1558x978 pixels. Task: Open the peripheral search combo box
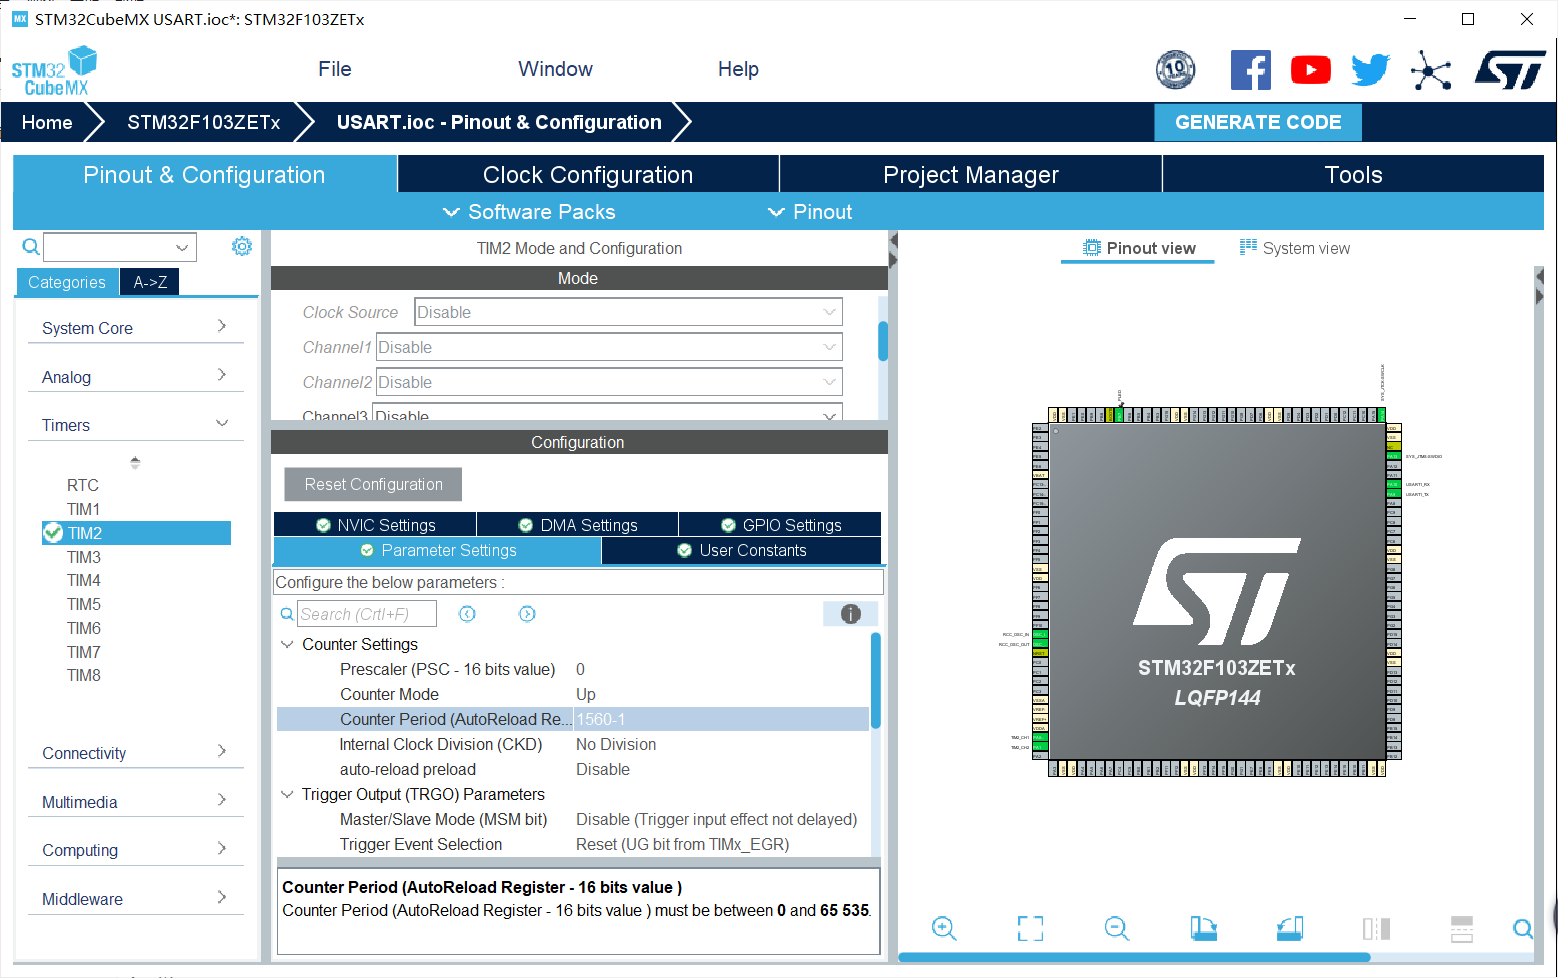tap(120, 247)
